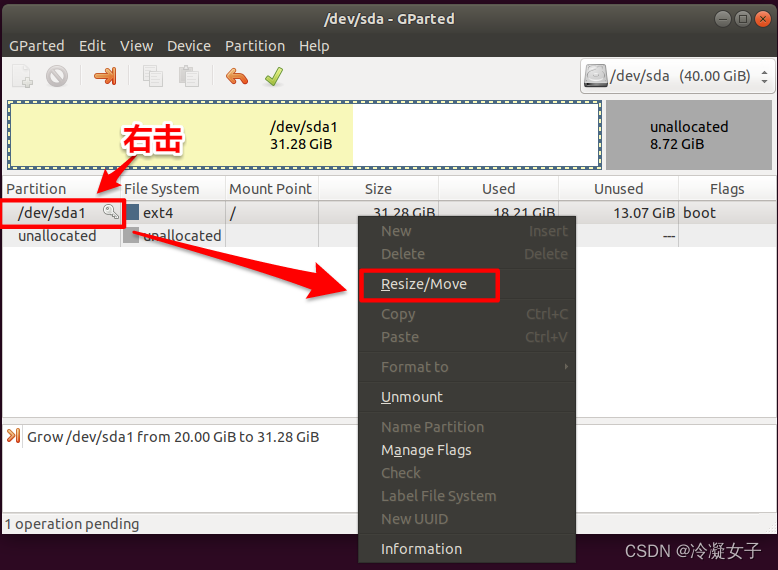The height and width of the screenshot is (570, 778).
Task: Click the Mount Point column header
Action: coord(272,189)
